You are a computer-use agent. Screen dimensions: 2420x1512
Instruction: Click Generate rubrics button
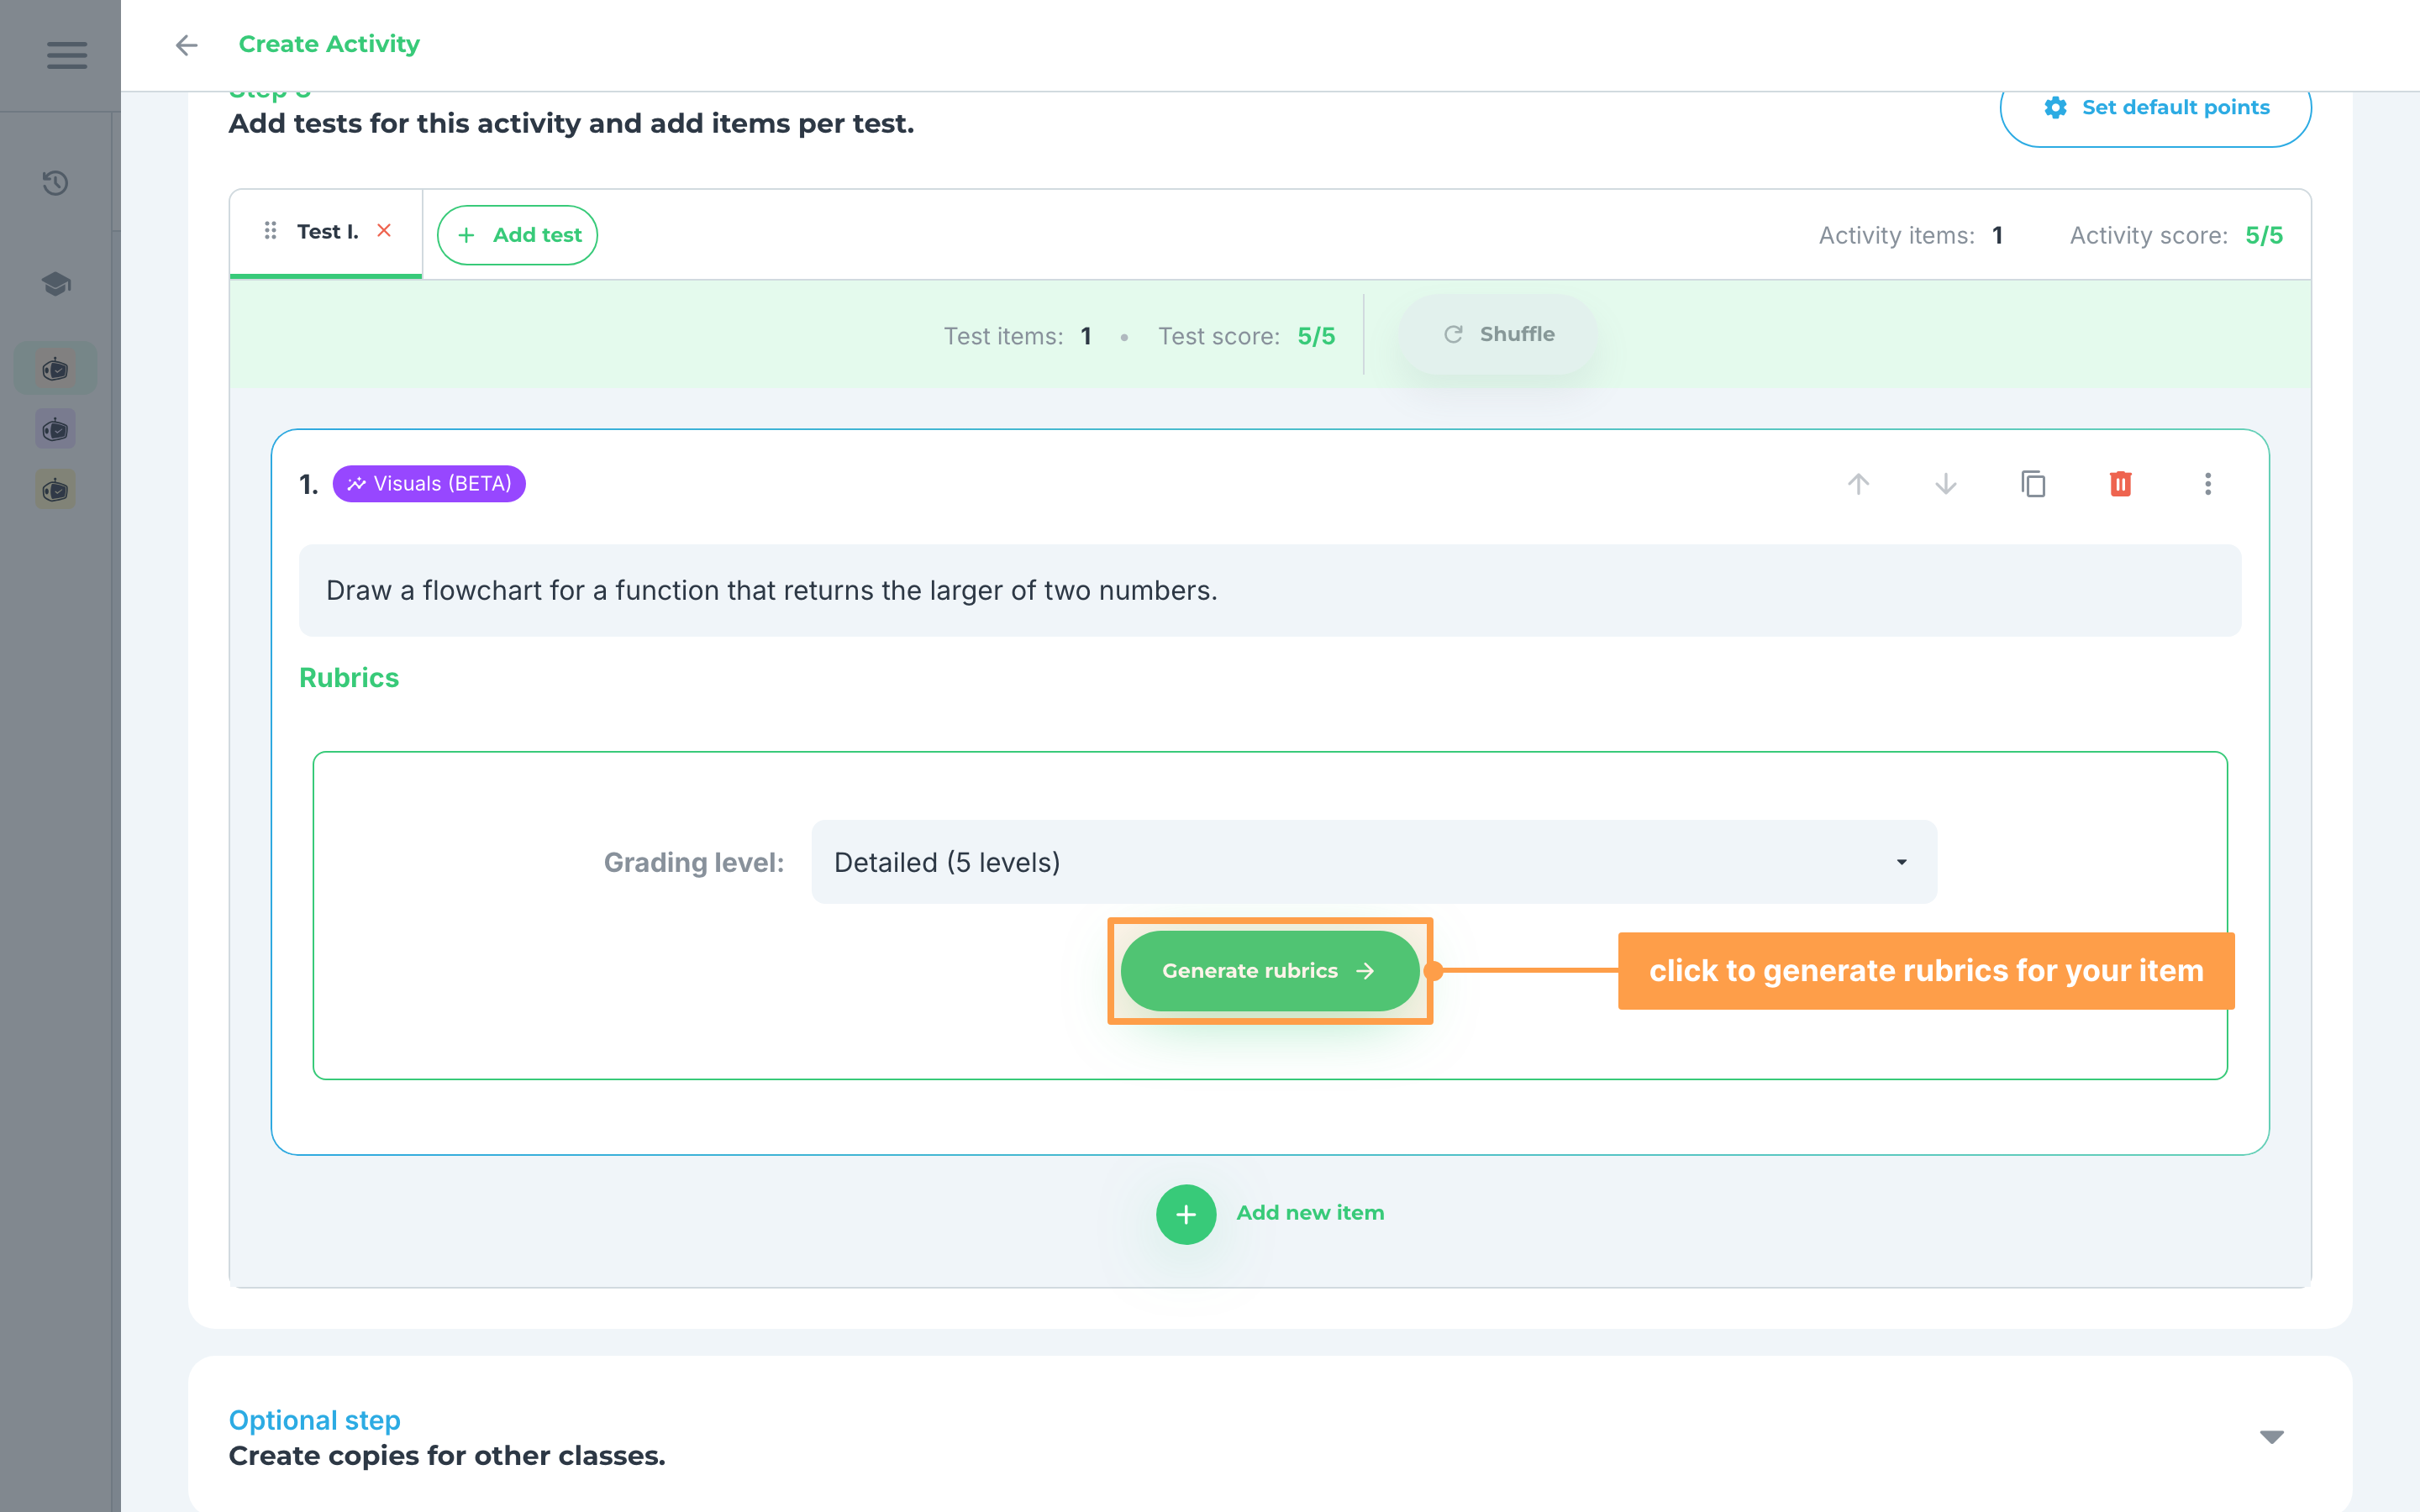[1270, 971]
